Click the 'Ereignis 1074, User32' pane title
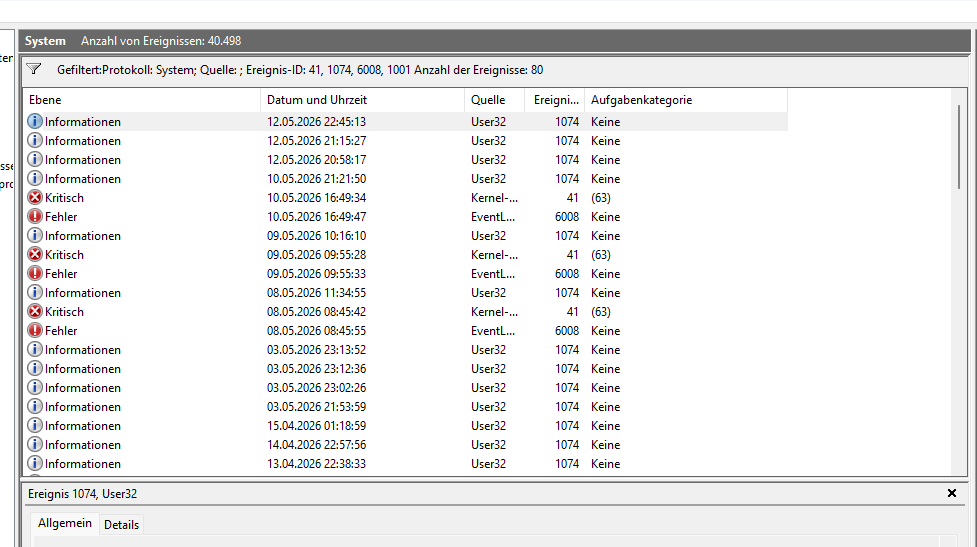Viewport: 977px width, 547px height. point(82,493)
